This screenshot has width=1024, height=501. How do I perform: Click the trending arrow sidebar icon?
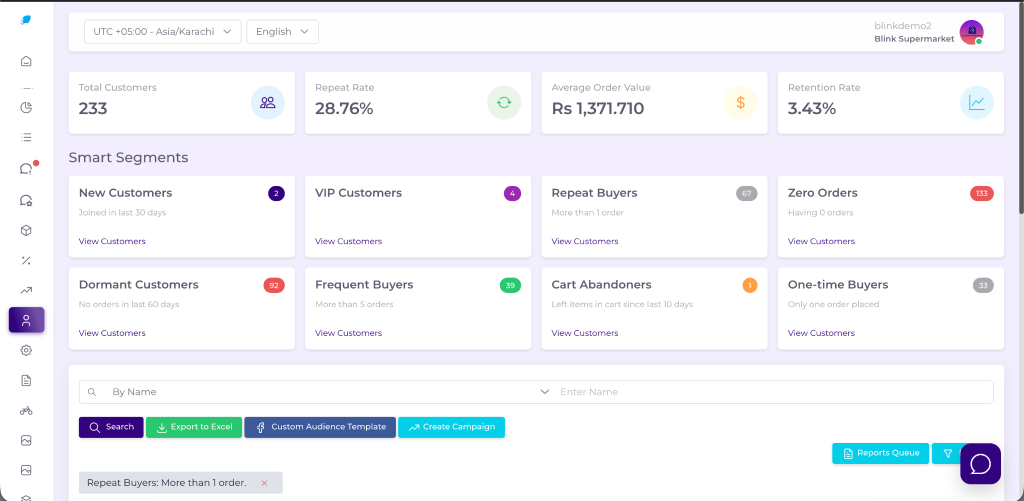26,290
